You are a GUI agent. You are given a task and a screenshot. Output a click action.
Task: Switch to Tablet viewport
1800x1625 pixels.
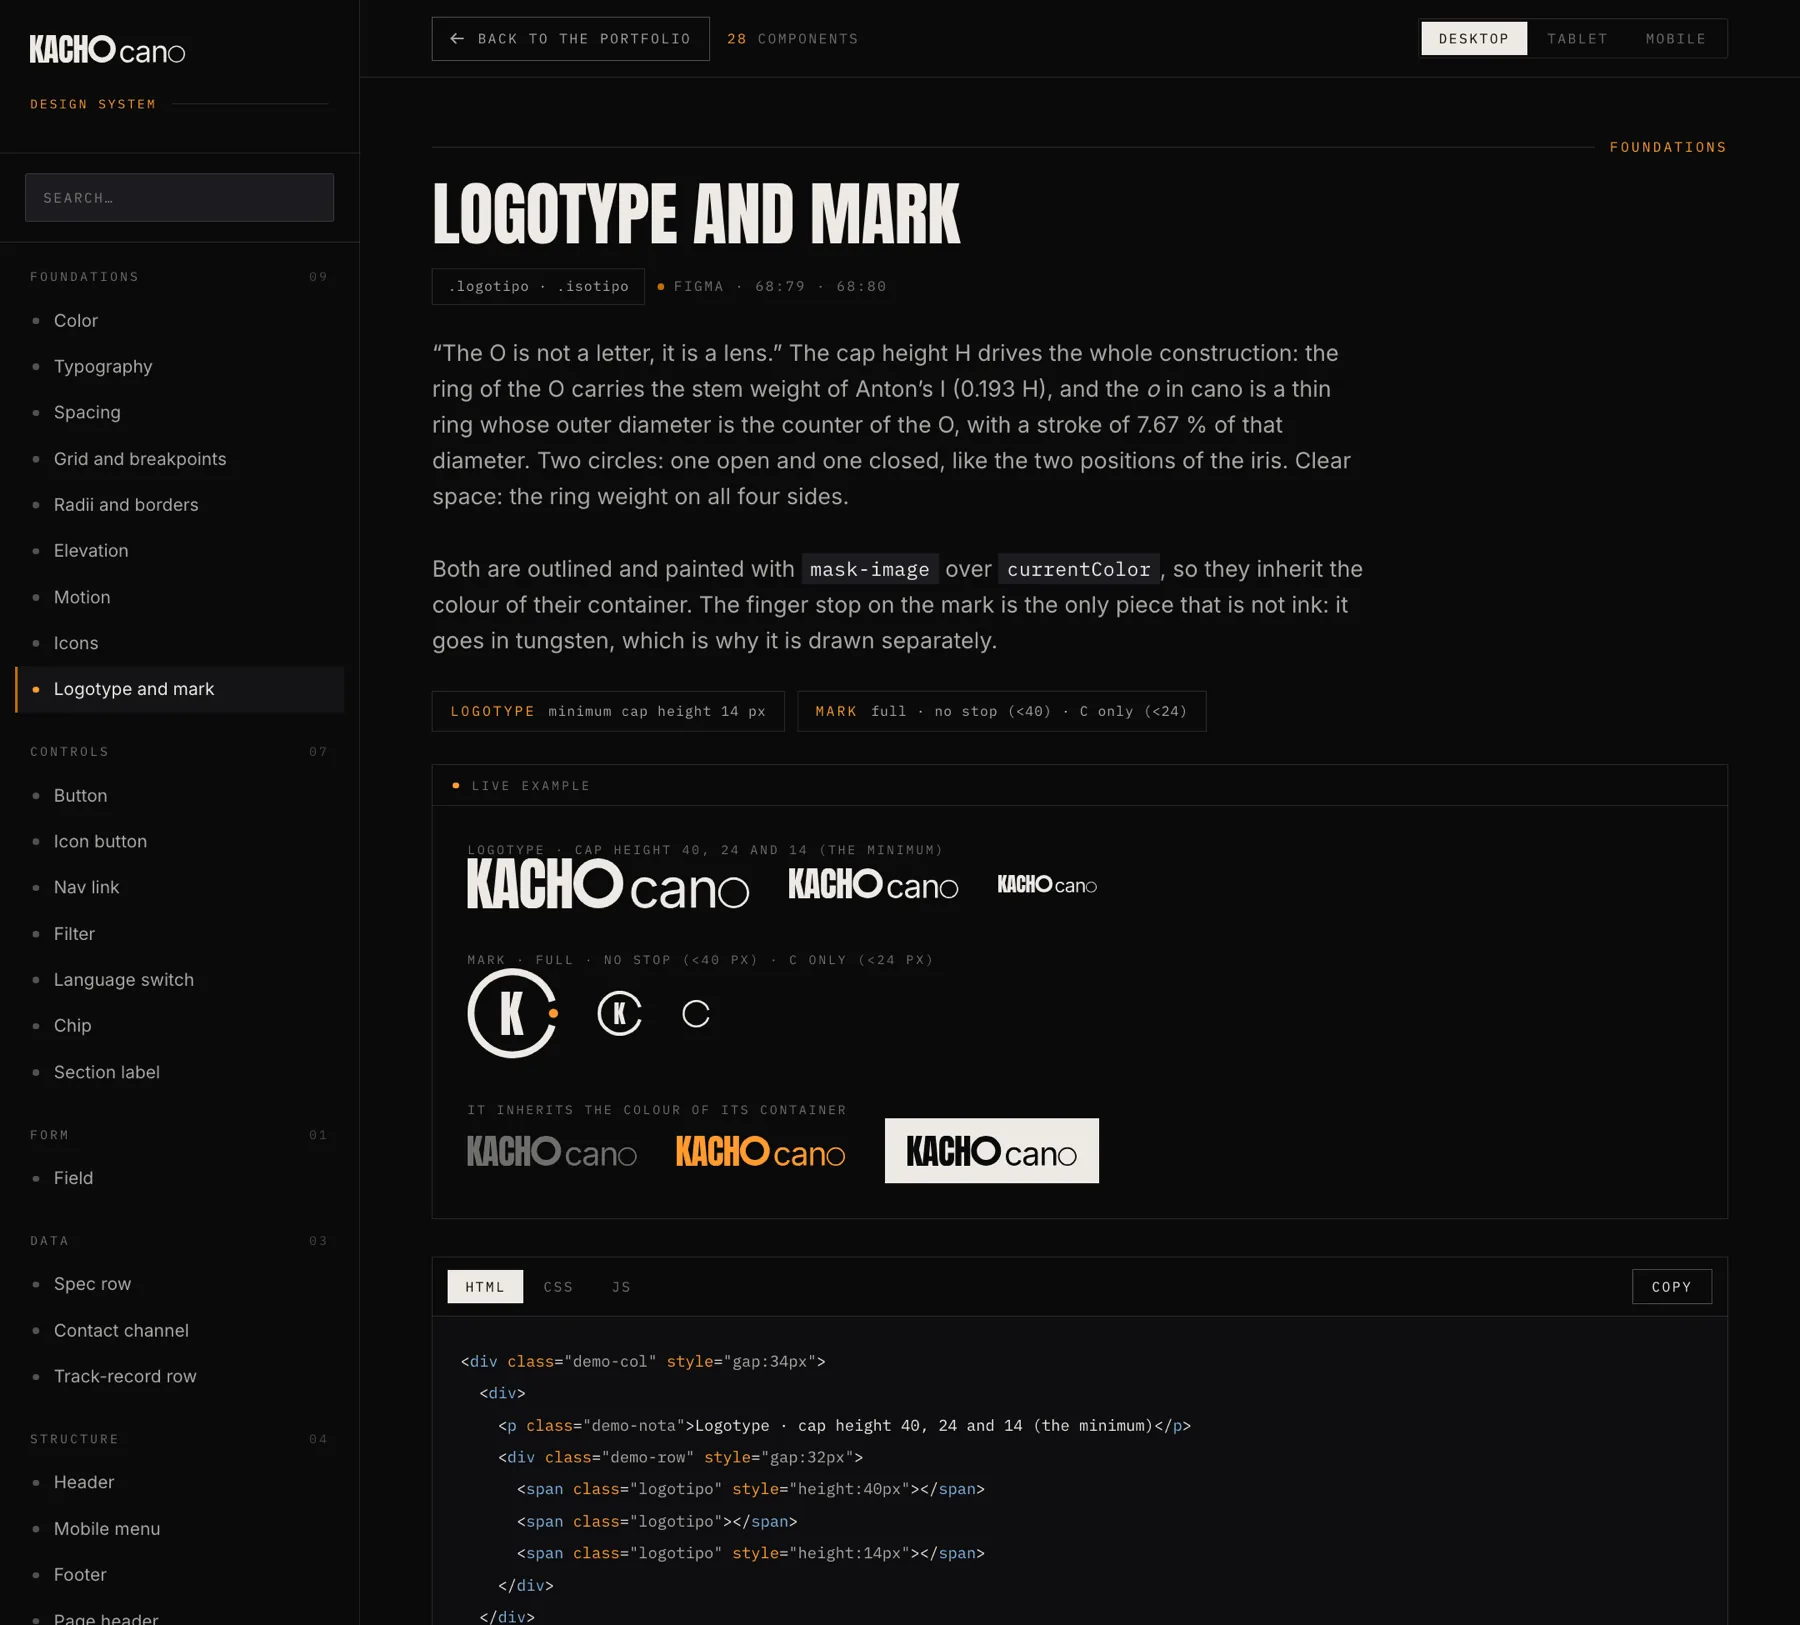click(x=1577, y=39)
